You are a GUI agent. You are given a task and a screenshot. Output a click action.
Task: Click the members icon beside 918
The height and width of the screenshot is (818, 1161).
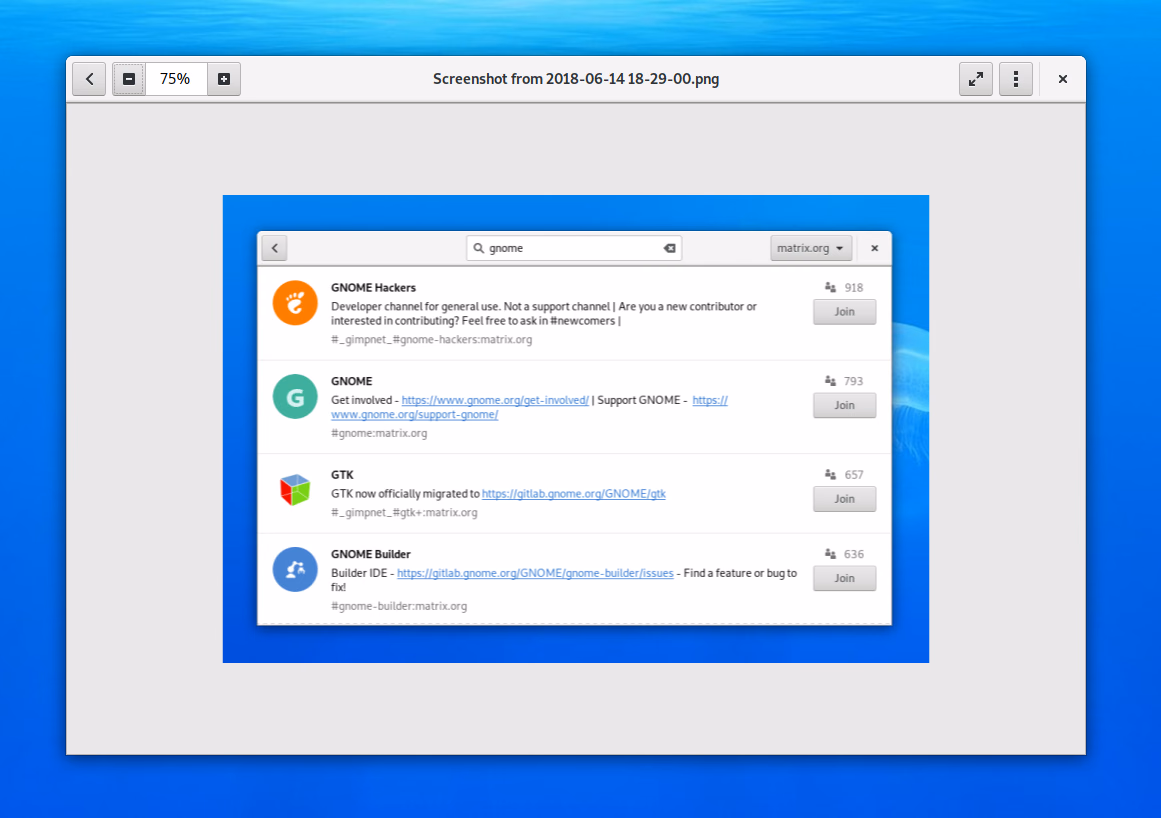[x=831, y=287]
